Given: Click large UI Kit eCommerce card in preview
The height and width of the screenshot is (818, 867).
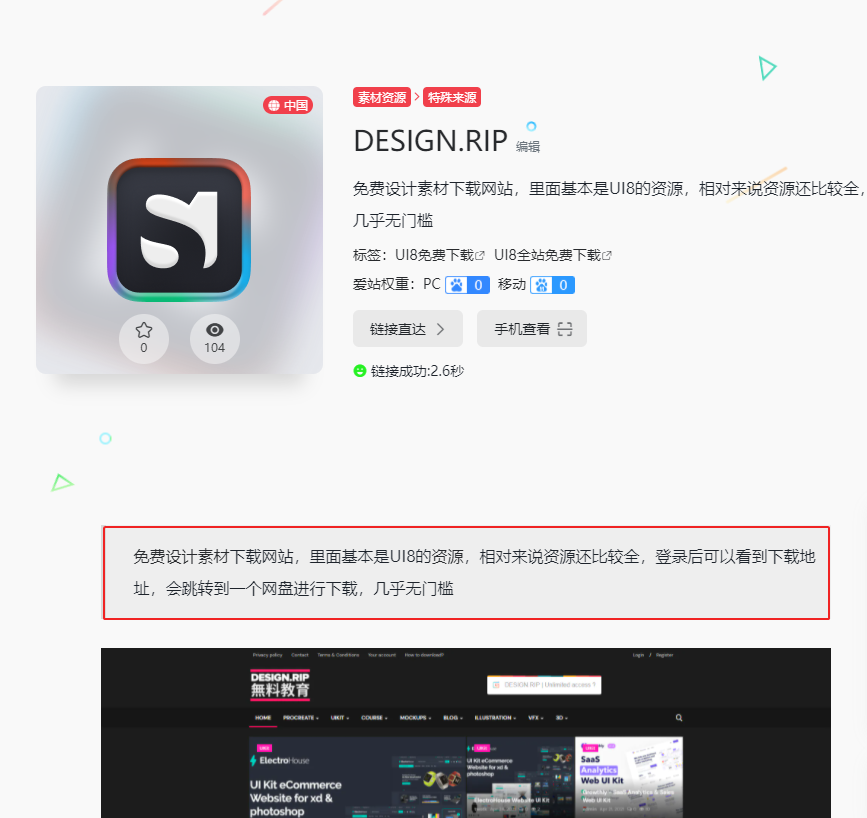Looking at the screenshot, I should click(358, 777).
